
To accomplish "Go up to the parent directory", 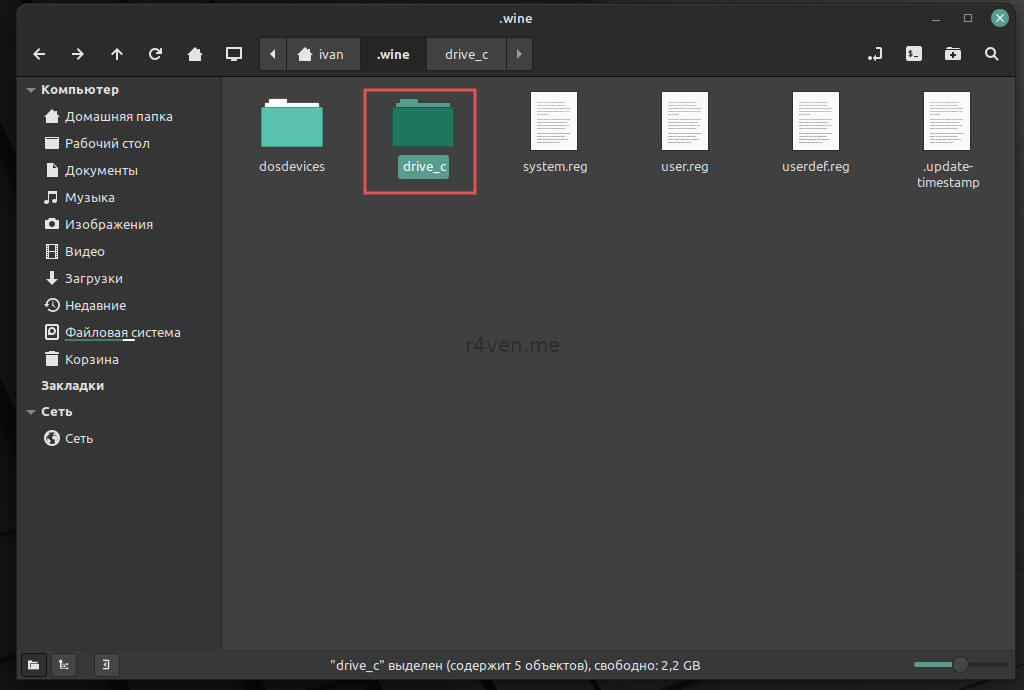I will coord(117,54).
